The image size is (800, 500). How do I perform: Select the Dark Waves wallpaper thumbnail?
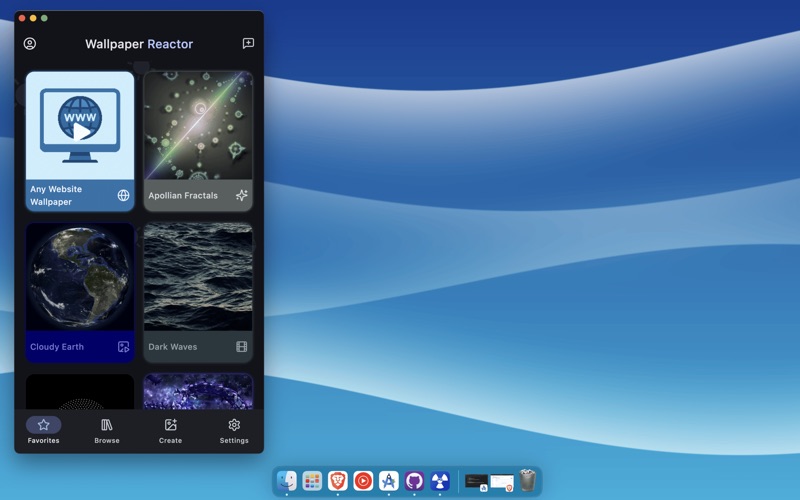(x=198, y=277)
